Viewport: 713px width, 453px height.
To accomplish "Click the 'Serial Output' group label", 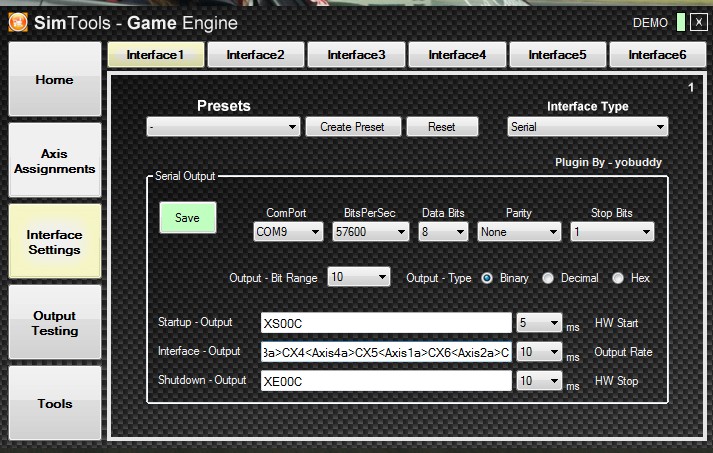I will pyautogui.click(x=185, y=176).
